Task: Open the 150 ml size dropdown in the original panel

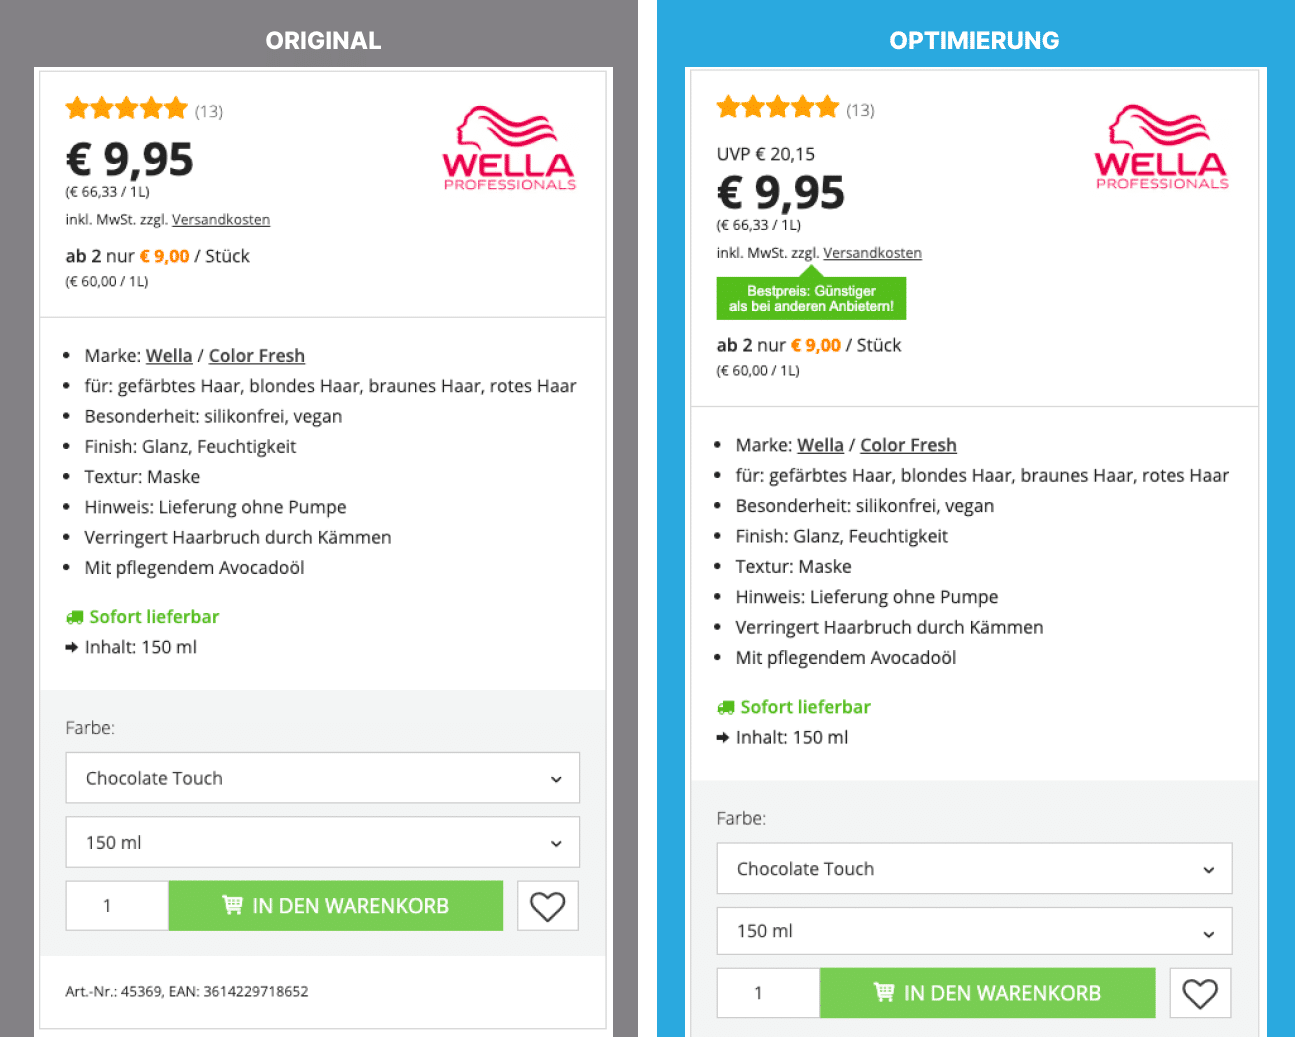Action: coord(322,842)
